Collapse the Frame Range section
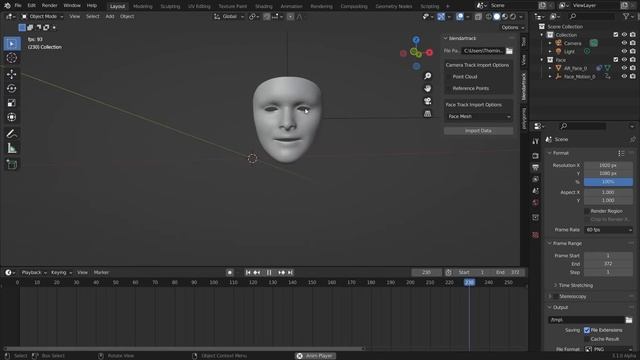Image resolution: width=640 pixels, height=360 pixels. point(549,243)
